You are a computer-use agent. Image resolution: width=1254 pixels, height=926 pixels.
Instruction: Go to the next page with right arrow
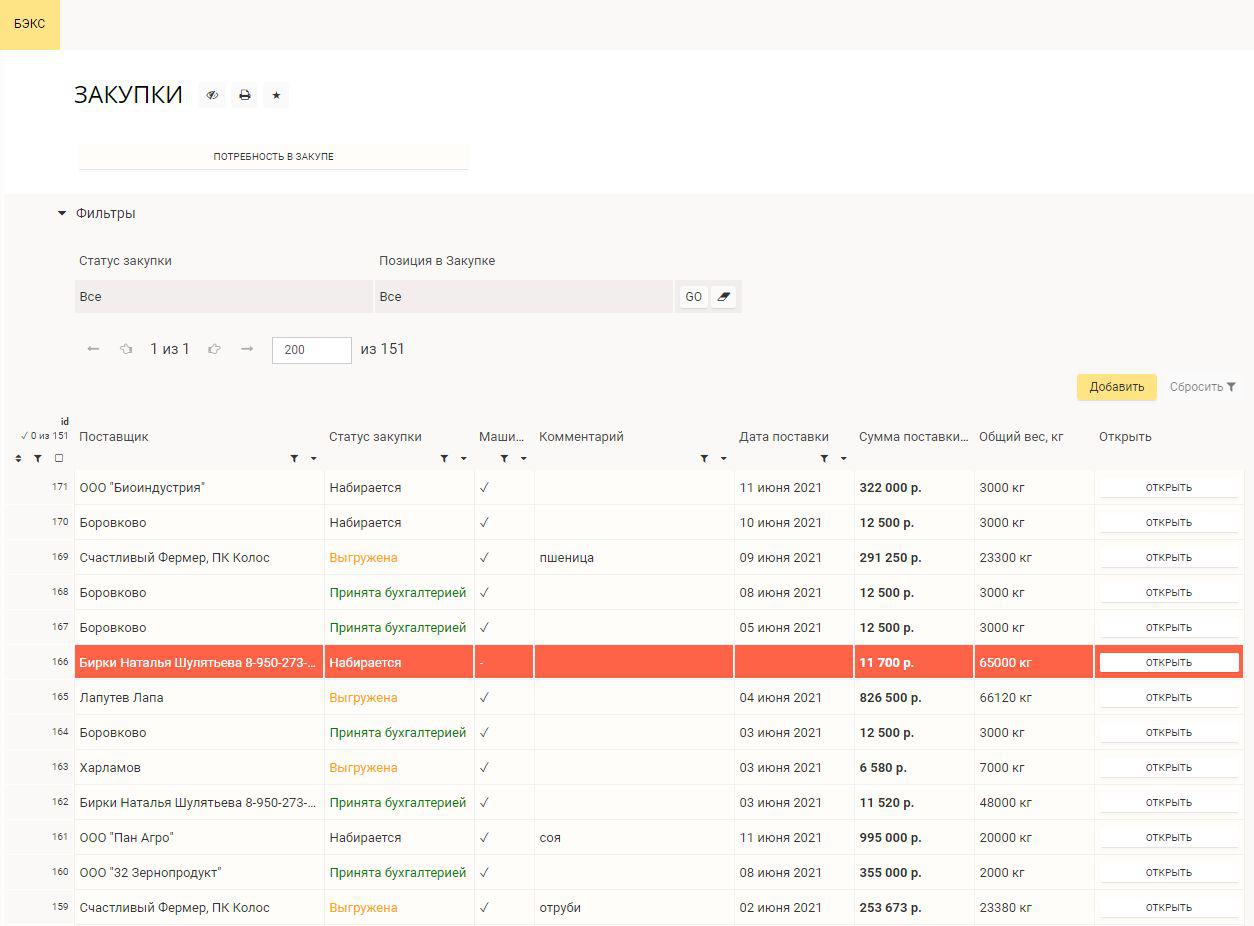click(x=247, y=349)
